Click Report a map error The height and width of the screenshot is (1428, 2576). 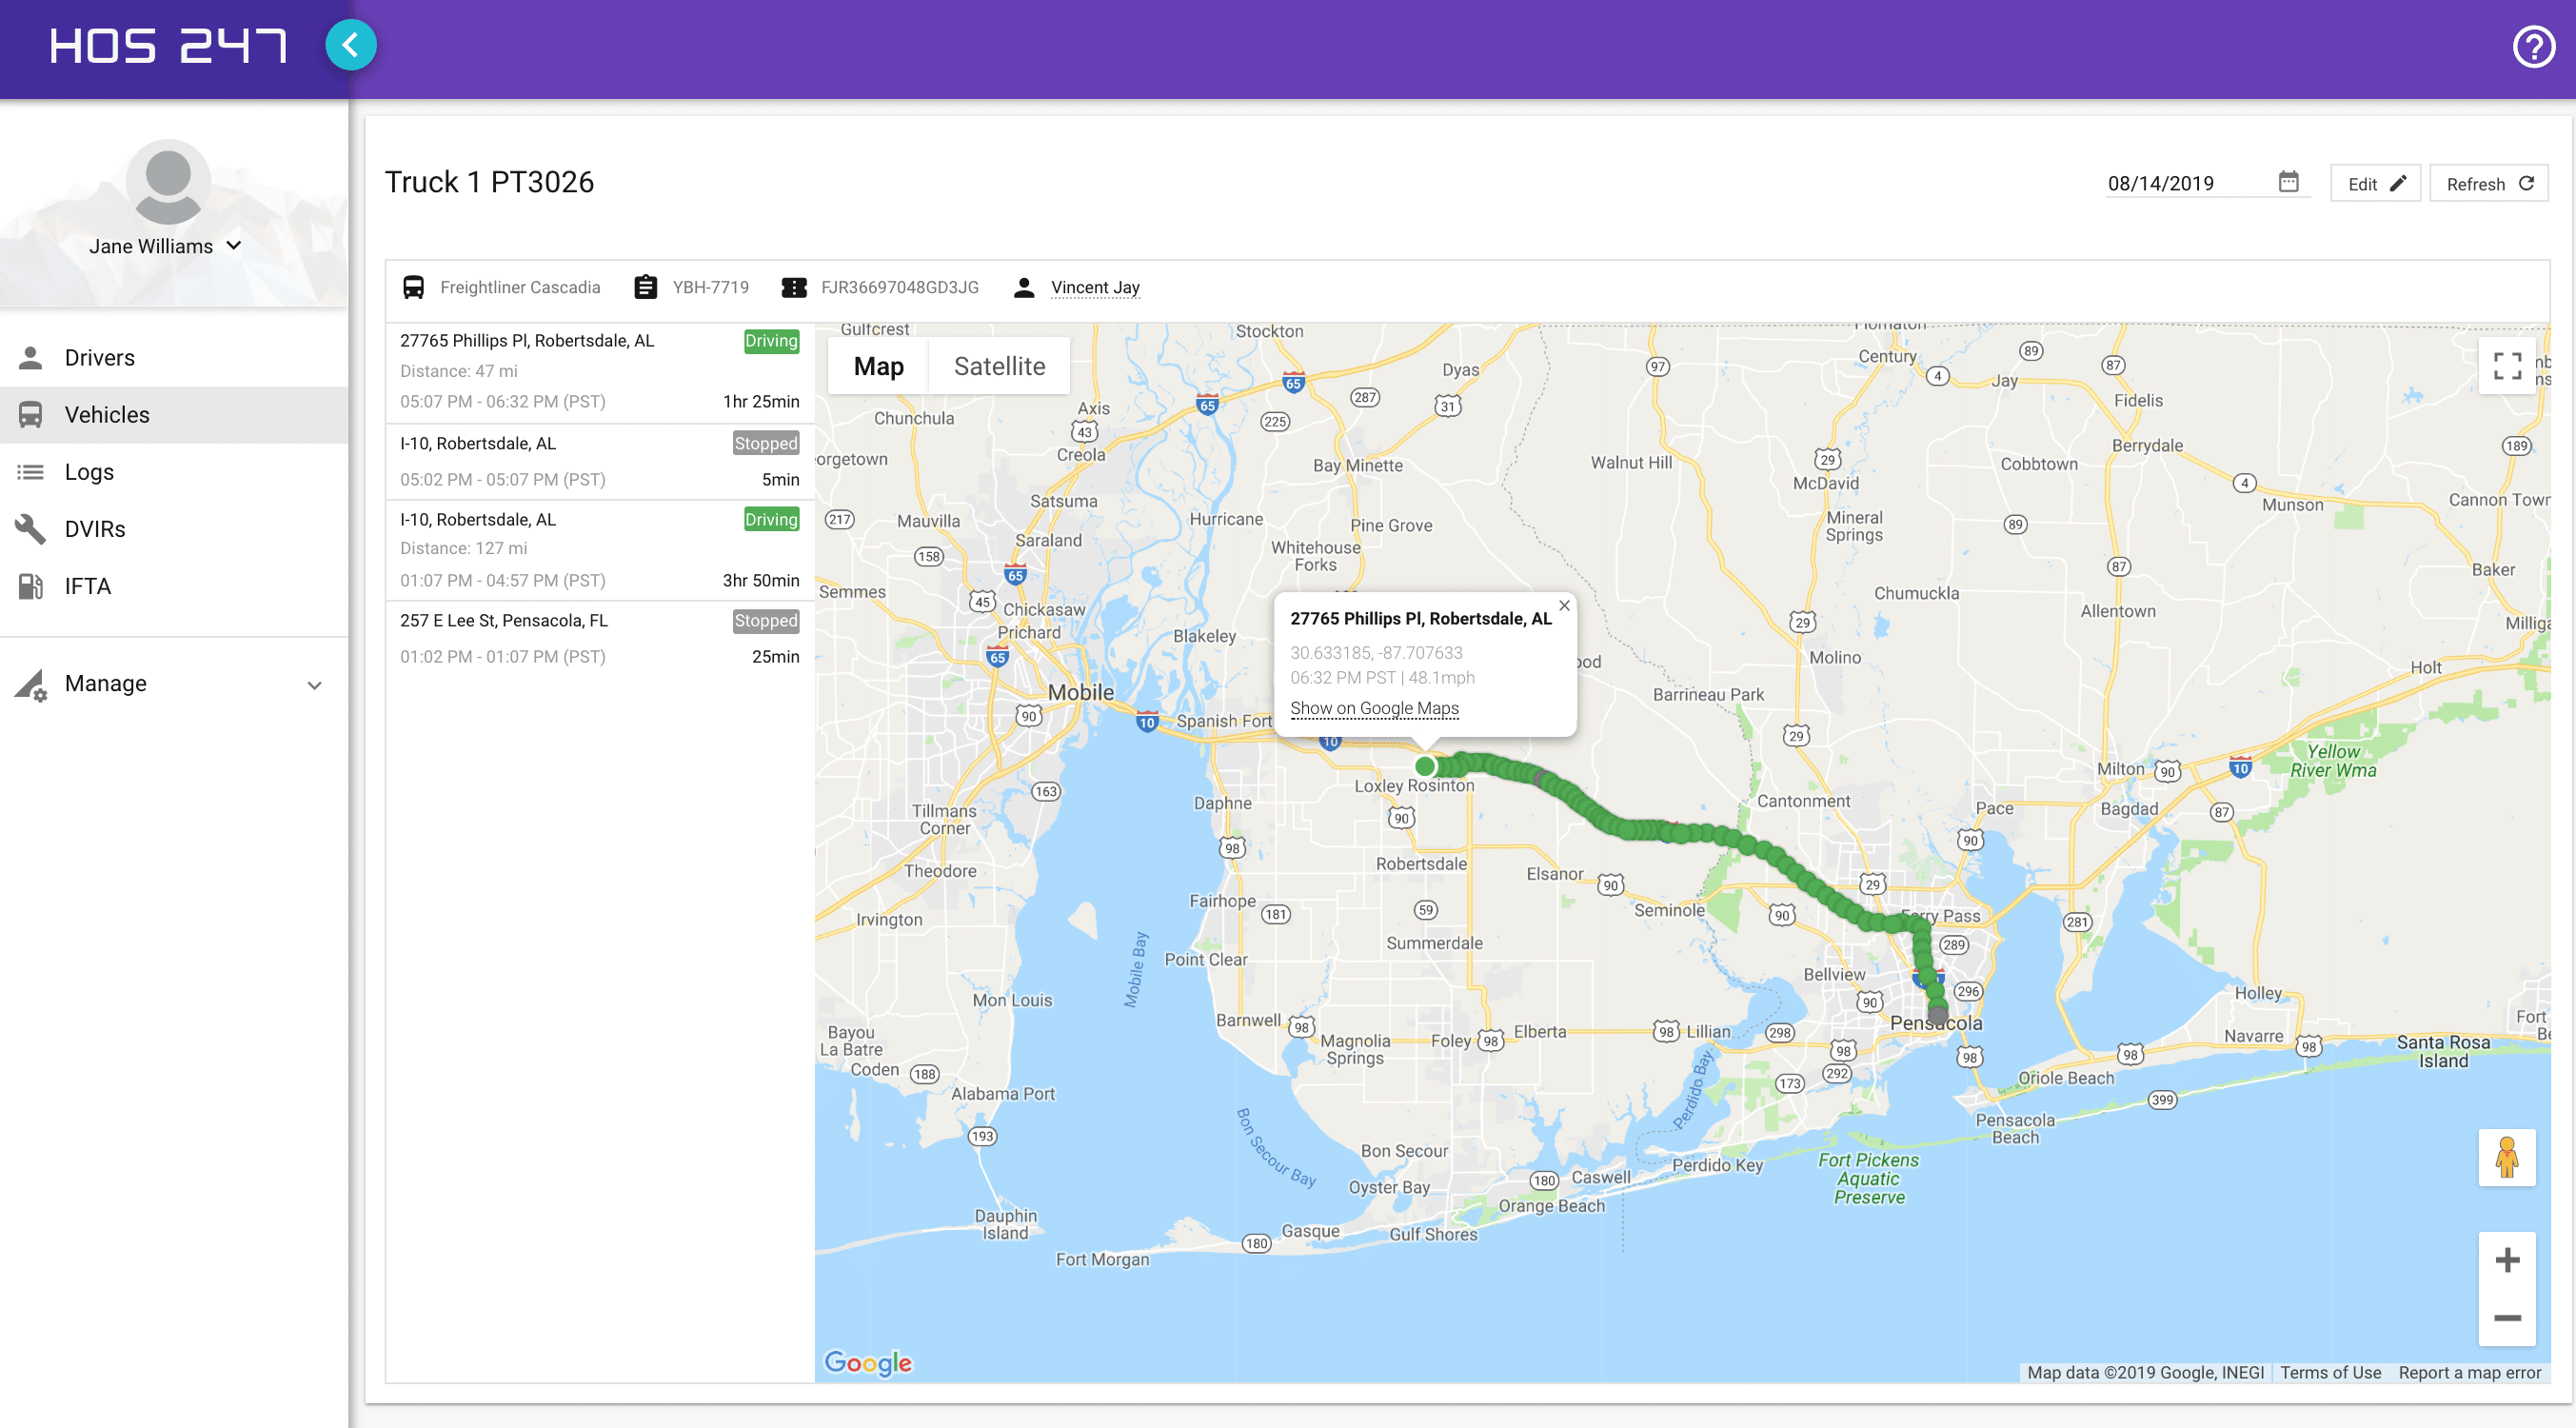[x=2469, y=1372]
